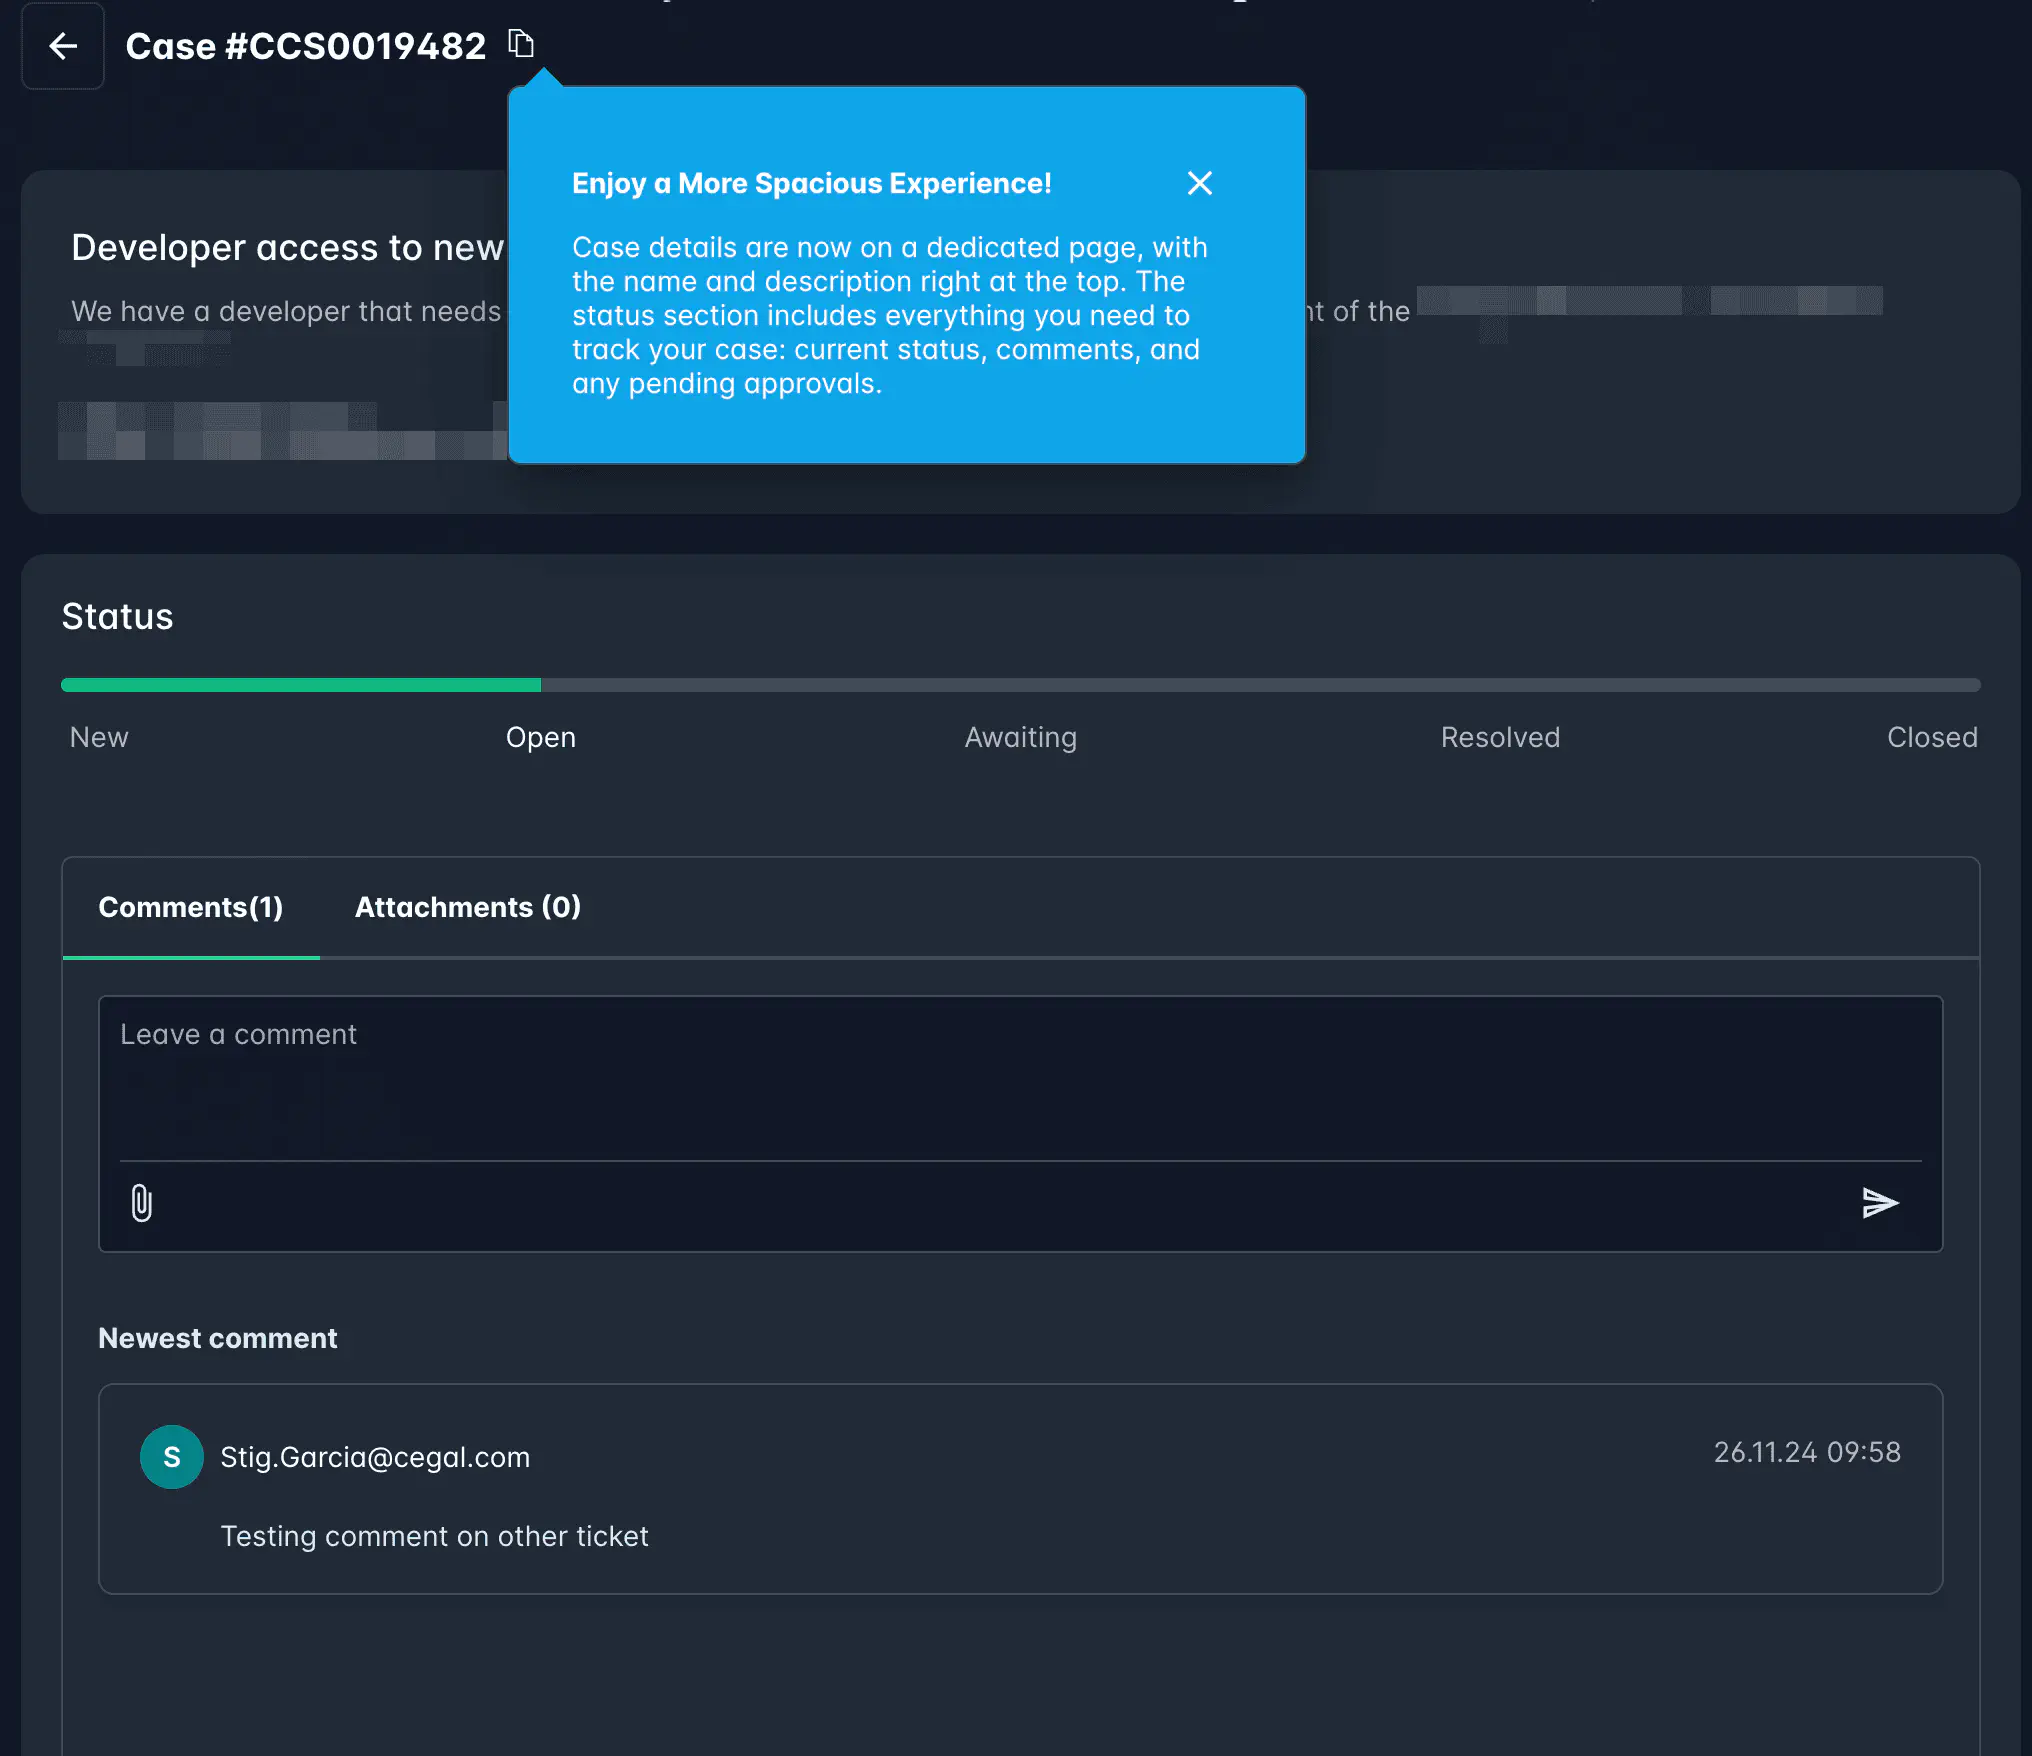Click the Open status step label
The width and height of the screenshot is (2032, 1756).
click(540, 737)
